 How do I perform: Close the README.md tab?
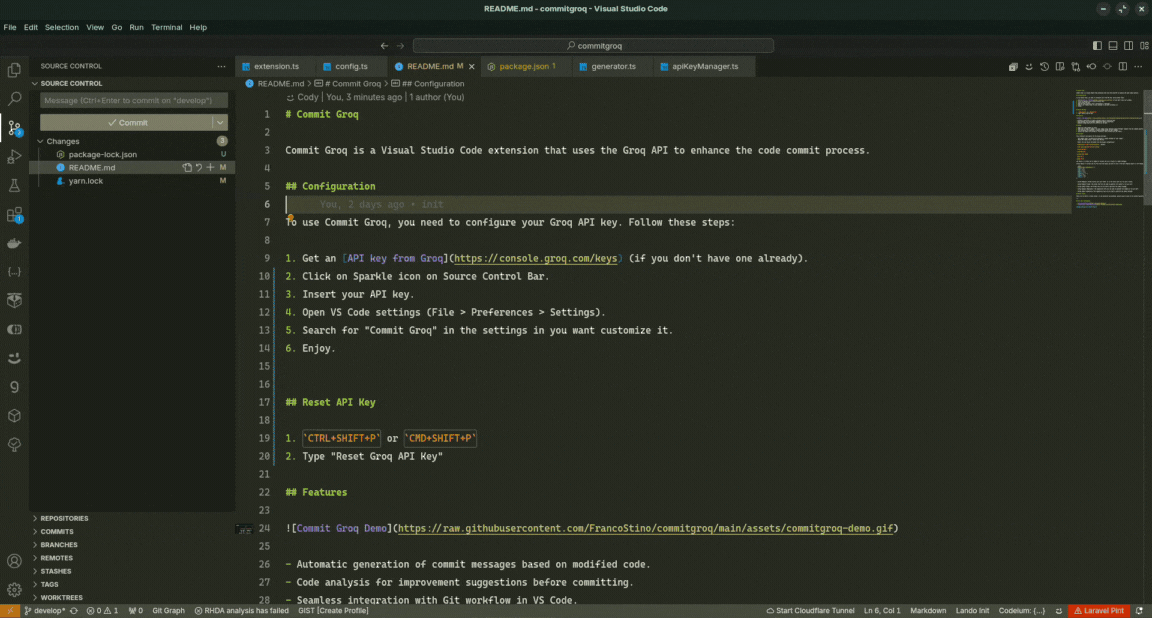[472, 66]
